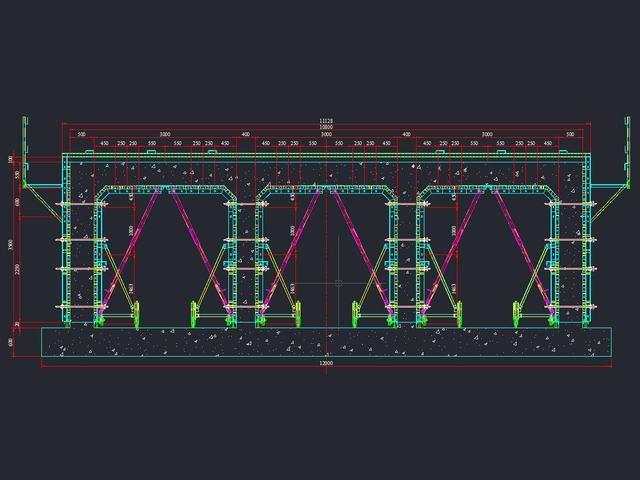Image resolution: width=640 pixels, height=480 pixels.
Task: Select the concrete base slab hatch
Action: [327, 342]
